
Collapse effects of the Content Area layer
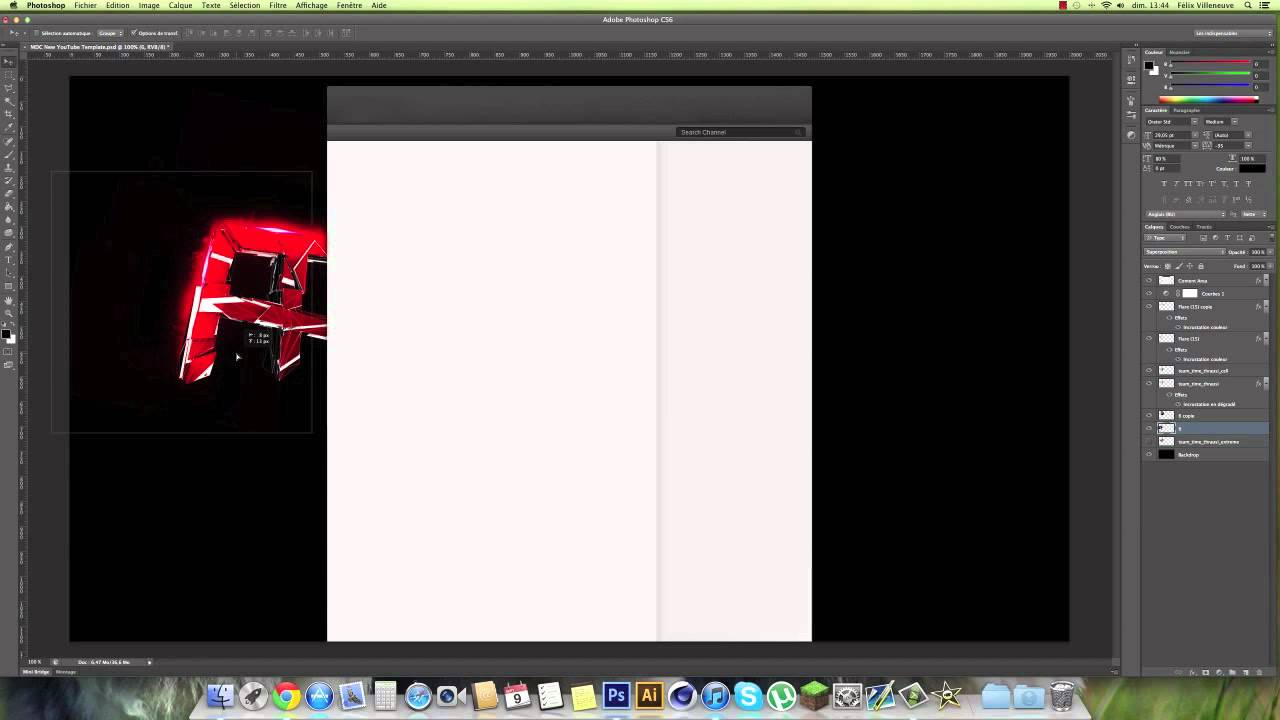coord(1266,281)
